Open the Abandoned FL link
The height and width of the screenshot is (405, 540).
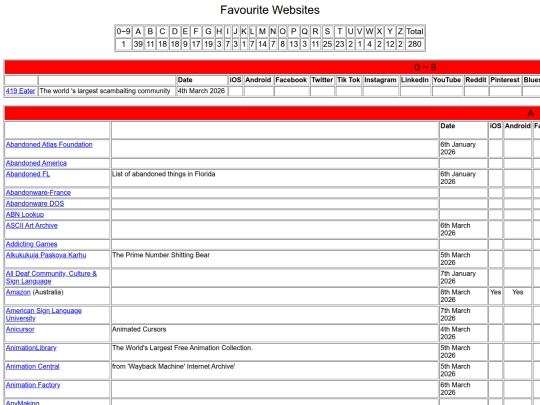(28, 174)
